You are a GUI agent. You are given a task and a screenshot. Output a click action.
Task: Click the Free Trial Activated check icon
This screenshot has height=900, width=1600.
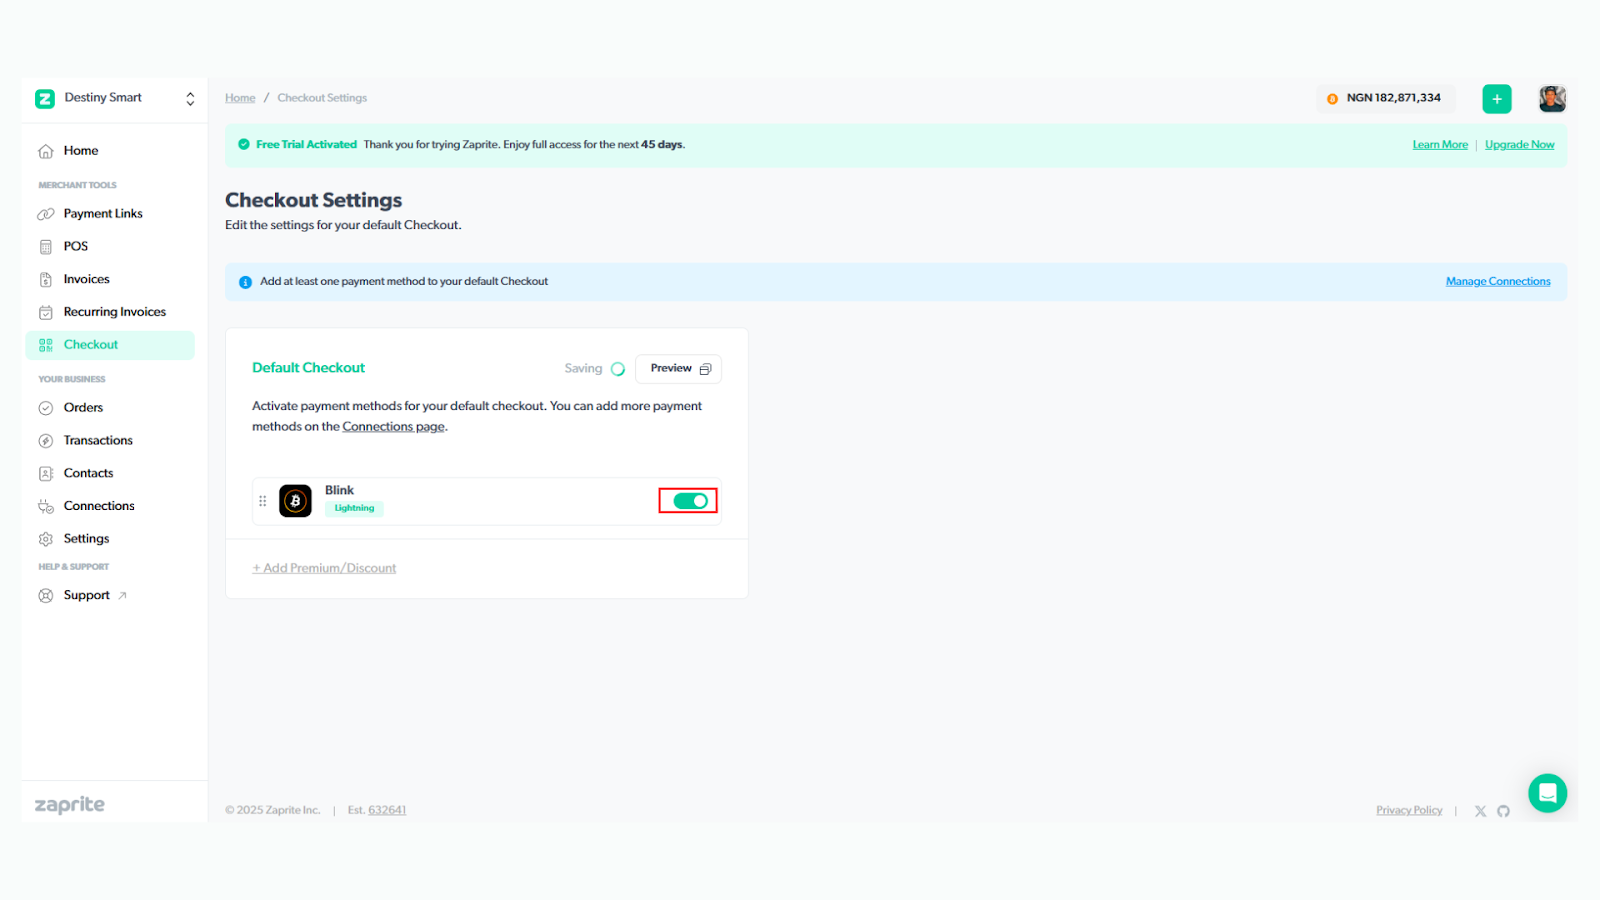coord(244,145)
